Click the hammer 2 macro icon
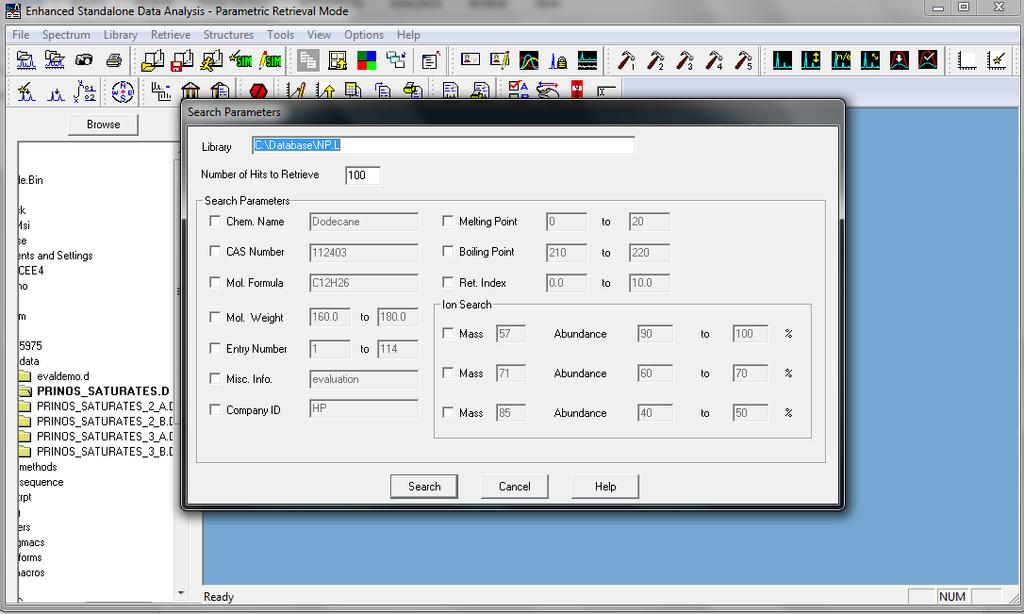 (x=655, y=61)
